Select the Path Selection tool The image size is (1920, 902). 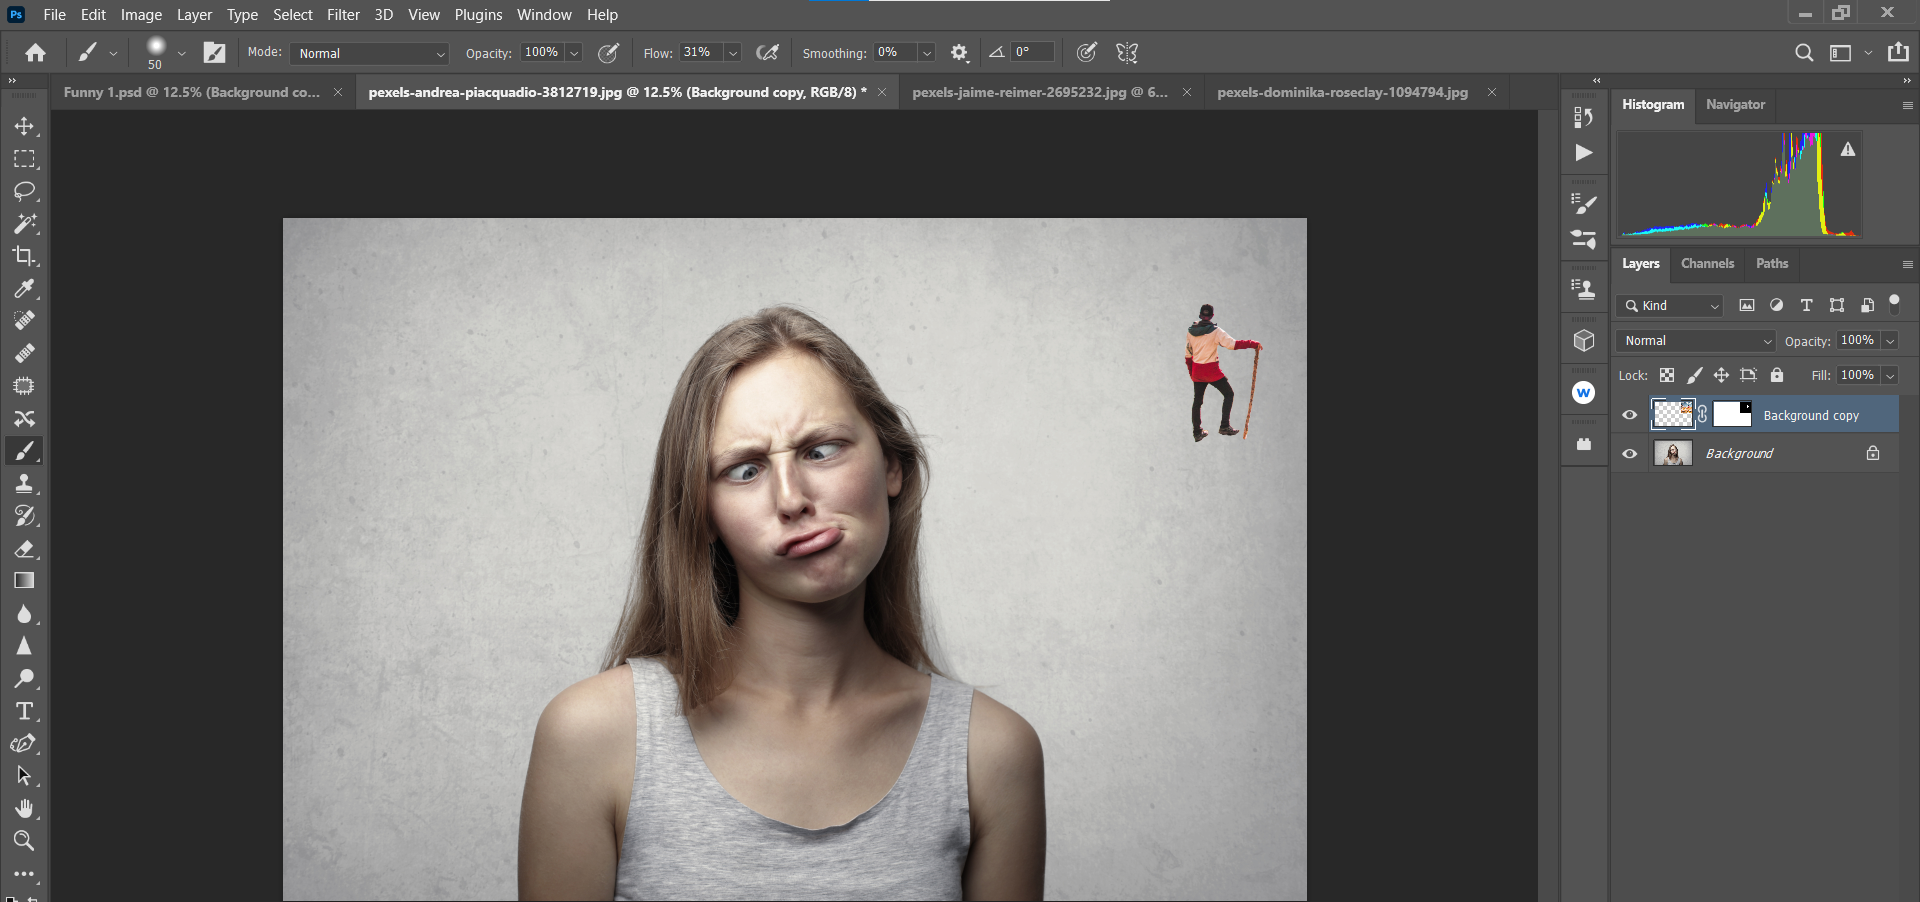tap(24, 776)
